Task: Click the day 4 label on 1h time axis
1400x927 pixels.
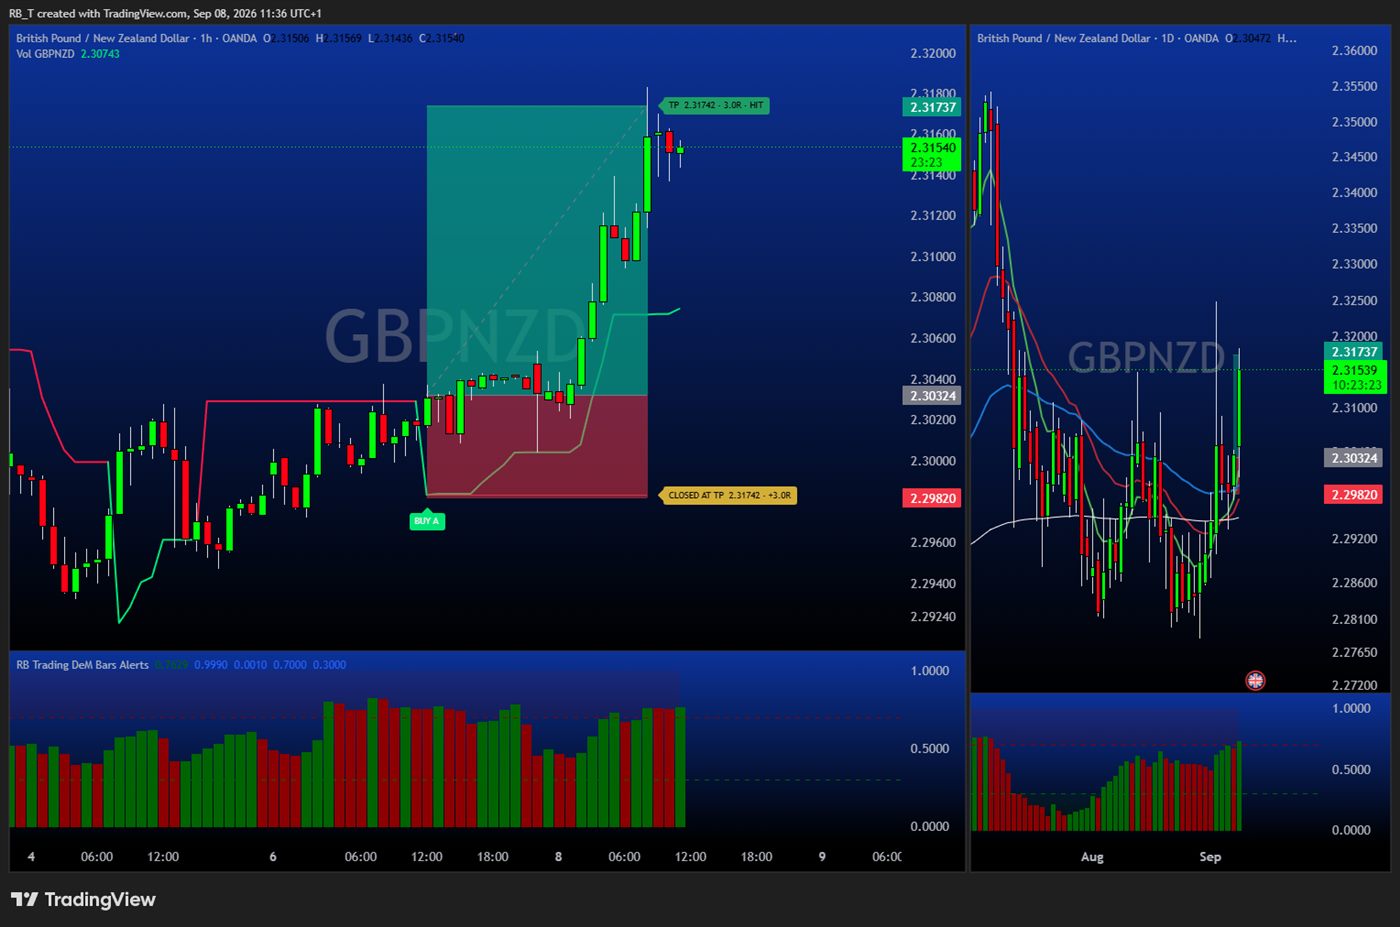Action: pyautogui.click(x=31, y=857)
